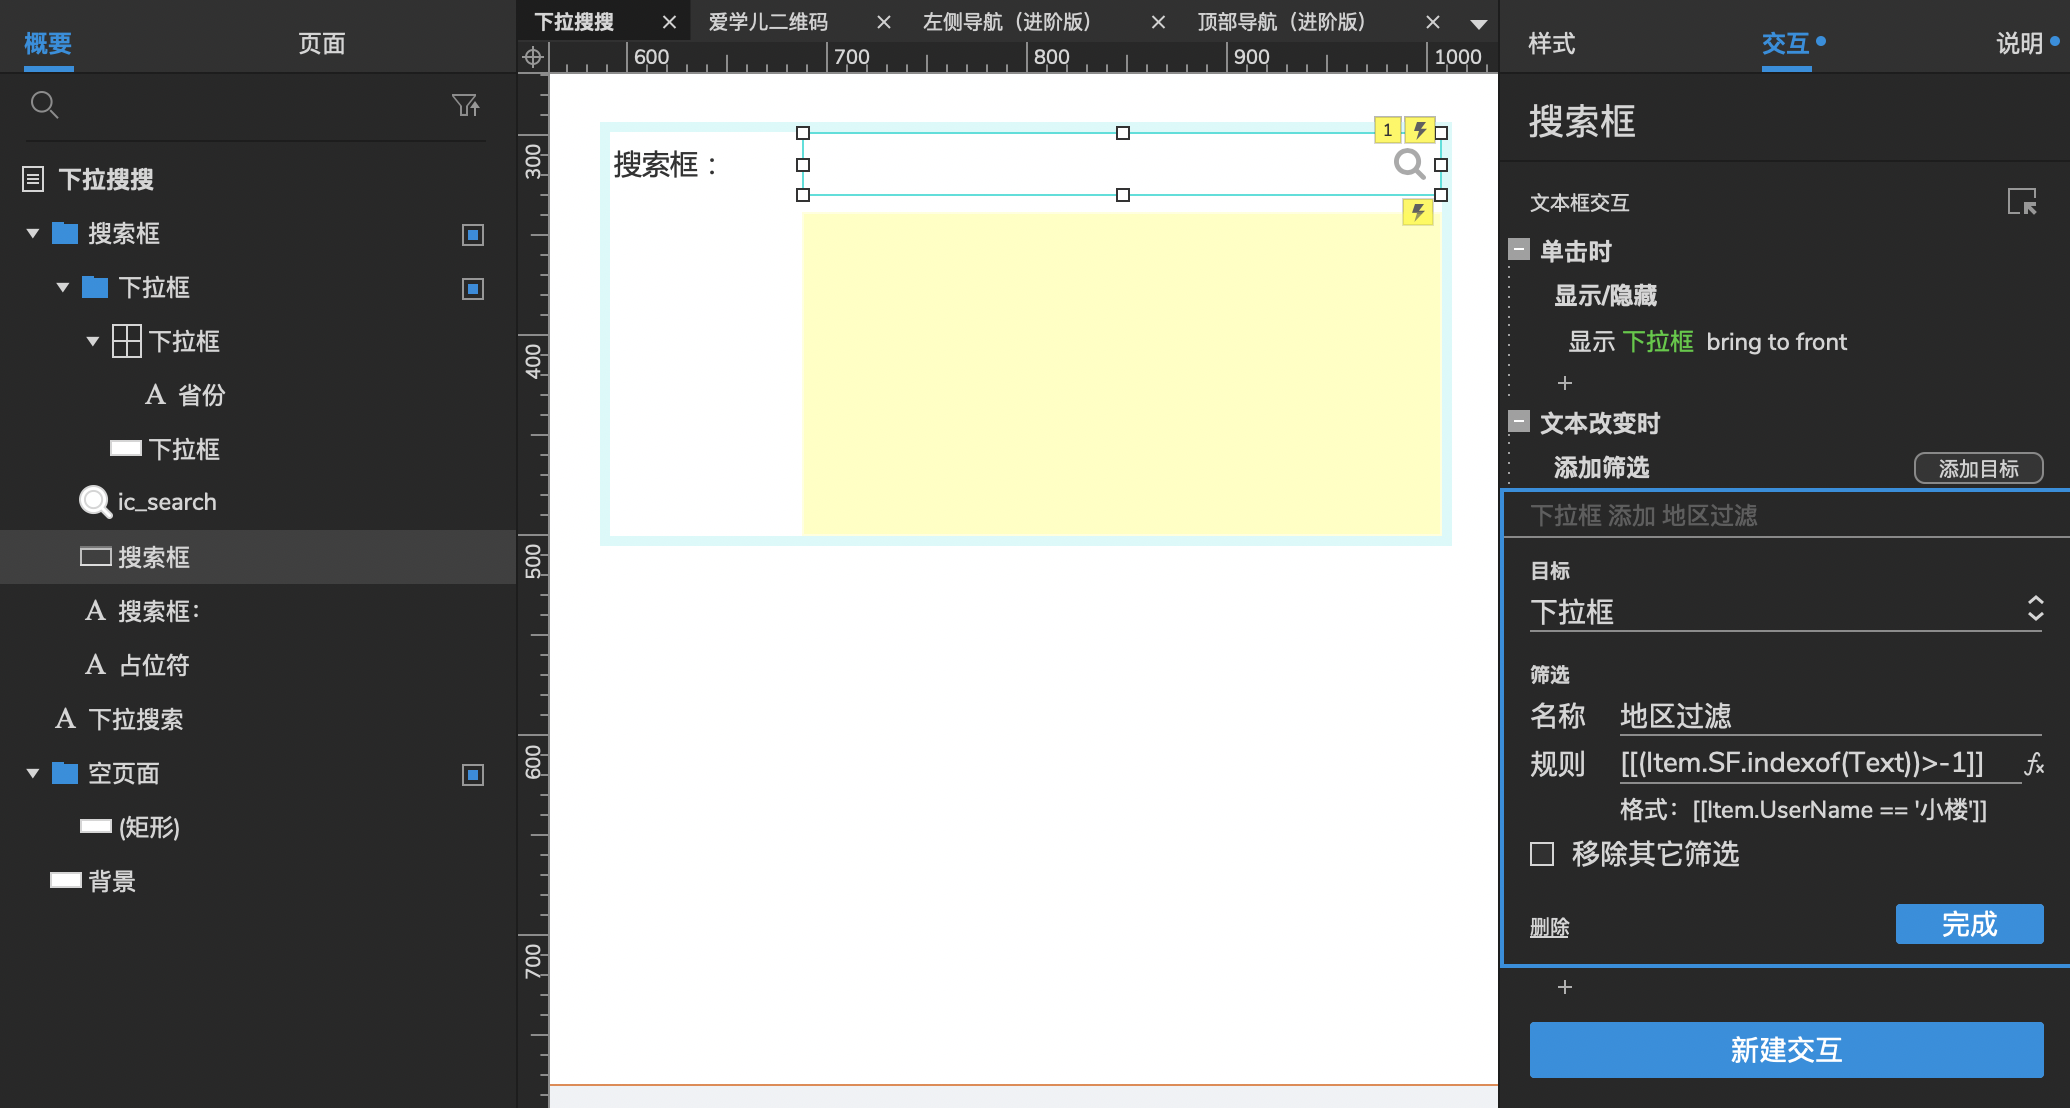Collapse the 下拉框 repeater tree node
This screenshot has width=2070, height=1108.
click(x=93, y=341)
